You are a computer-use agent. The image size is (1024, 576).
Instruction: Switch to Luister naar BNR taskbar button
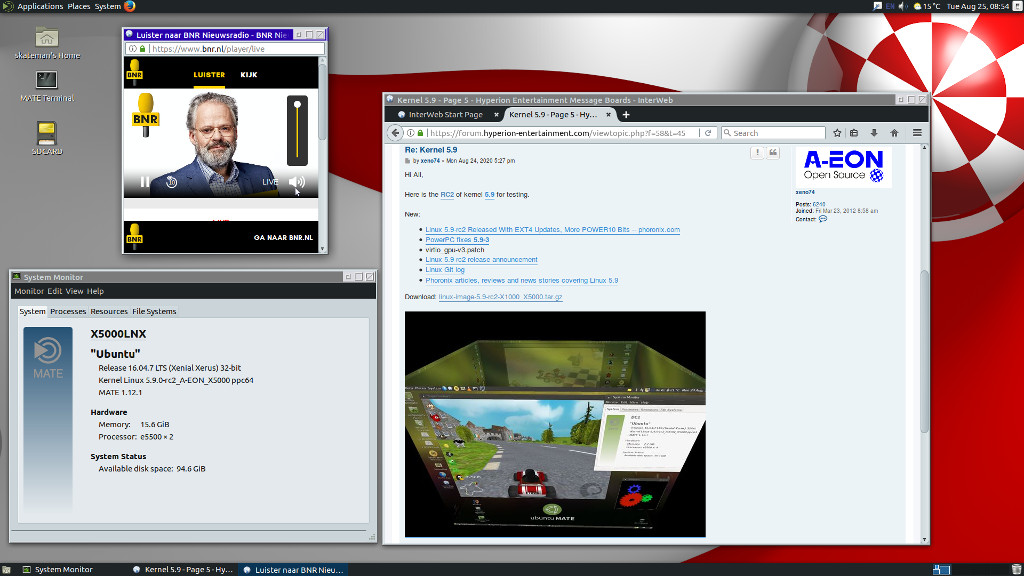click(x=293, y=569)
